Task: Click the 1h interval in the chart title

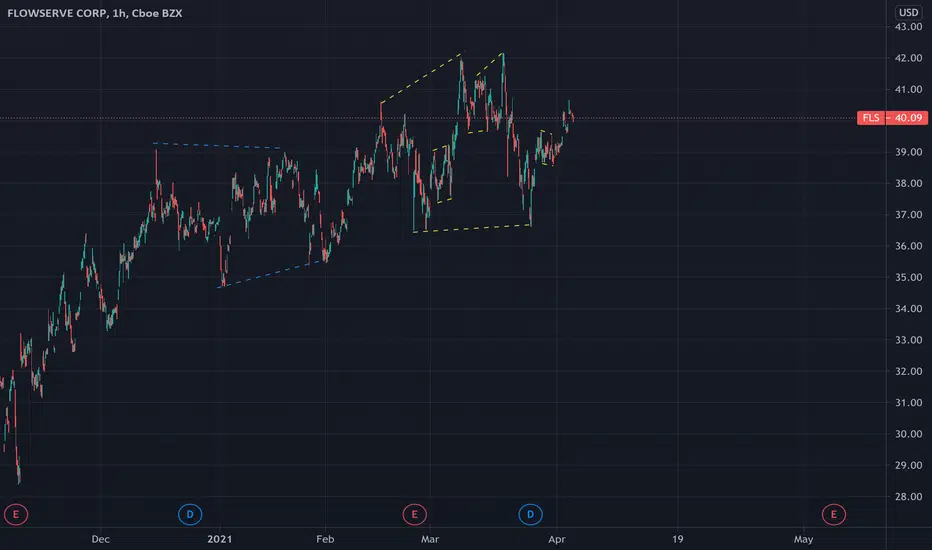Action: [x=119, y=13]
